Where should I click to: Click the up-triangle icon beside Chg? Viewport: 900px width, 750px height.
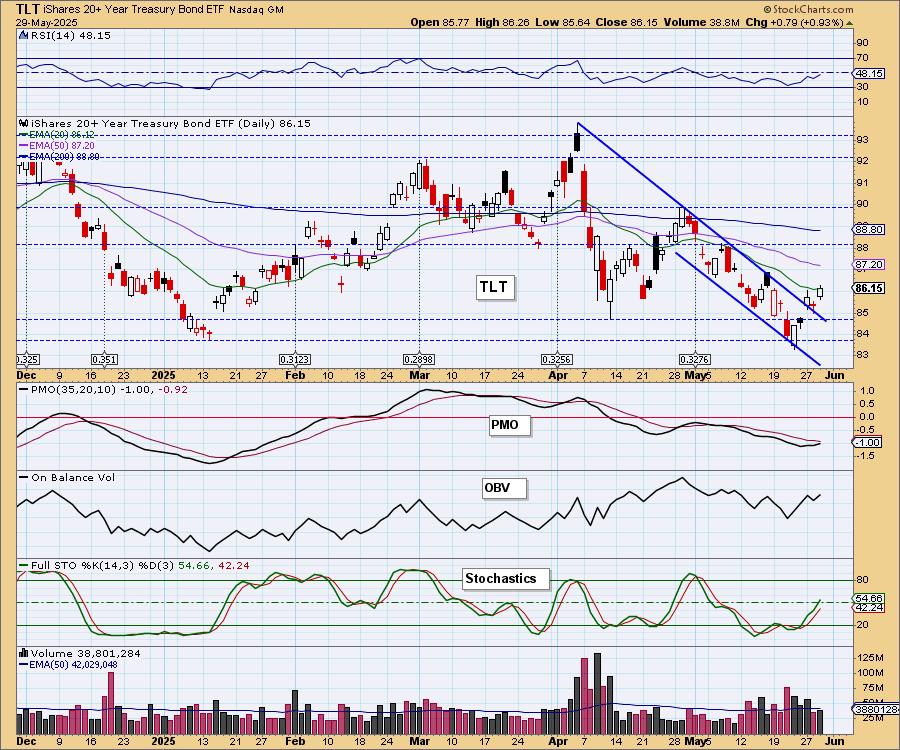pyautogui.click(x=849, y=23)
